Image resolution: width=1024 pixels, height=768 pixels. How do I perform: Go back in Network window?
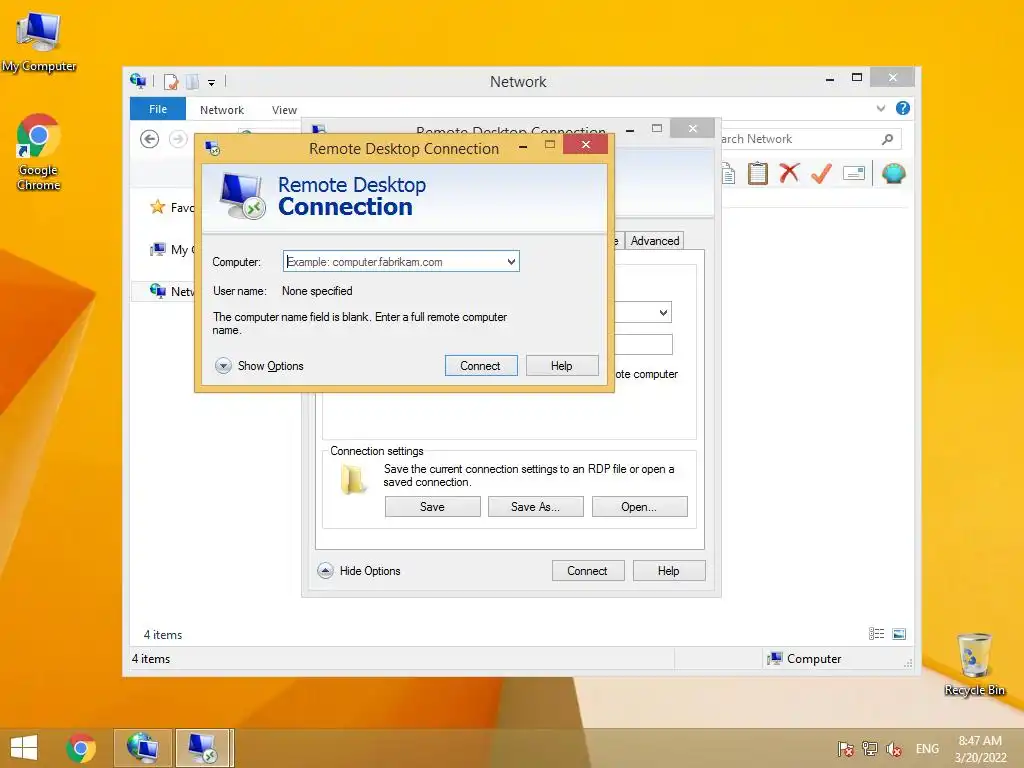[x=150, y=139]
